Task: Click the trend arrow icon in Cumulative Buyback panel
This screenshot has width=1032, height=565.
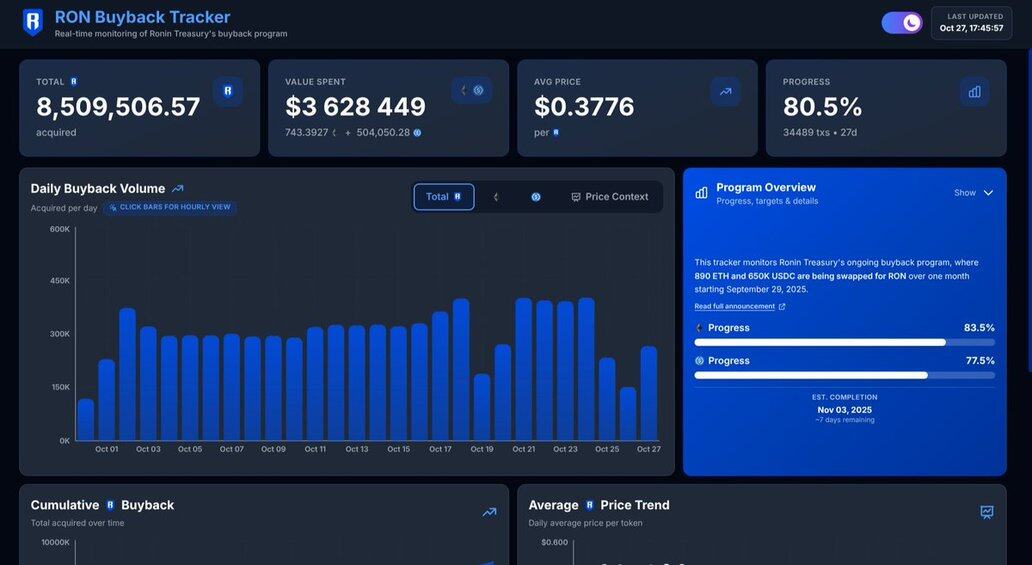Action: [489, 512]
